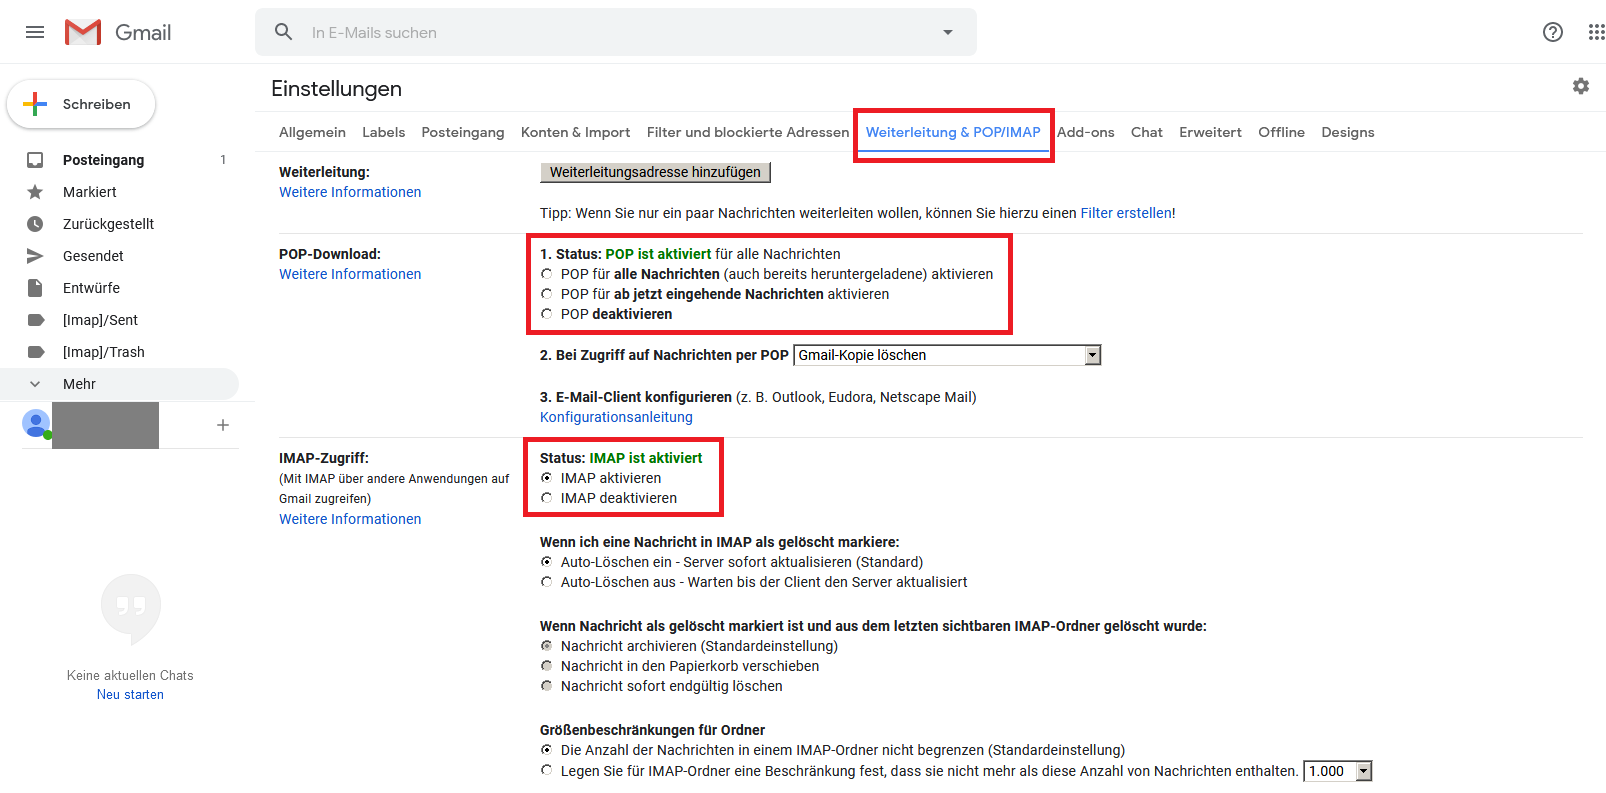Open Weitere Informationen link under Weiterleitung
This screenshot has height=793, width=1606.
coord(350,192)
